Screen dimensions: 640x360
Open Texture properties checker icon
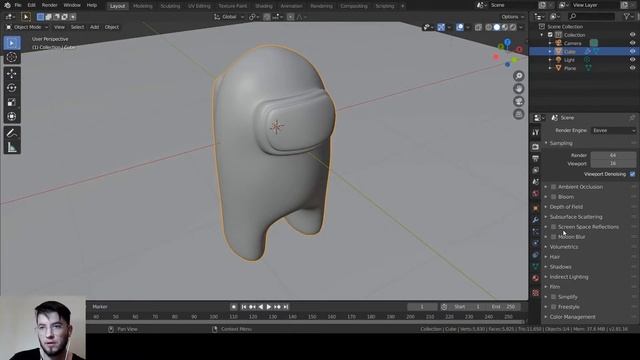pyautogui.click(x=536, y=293)
